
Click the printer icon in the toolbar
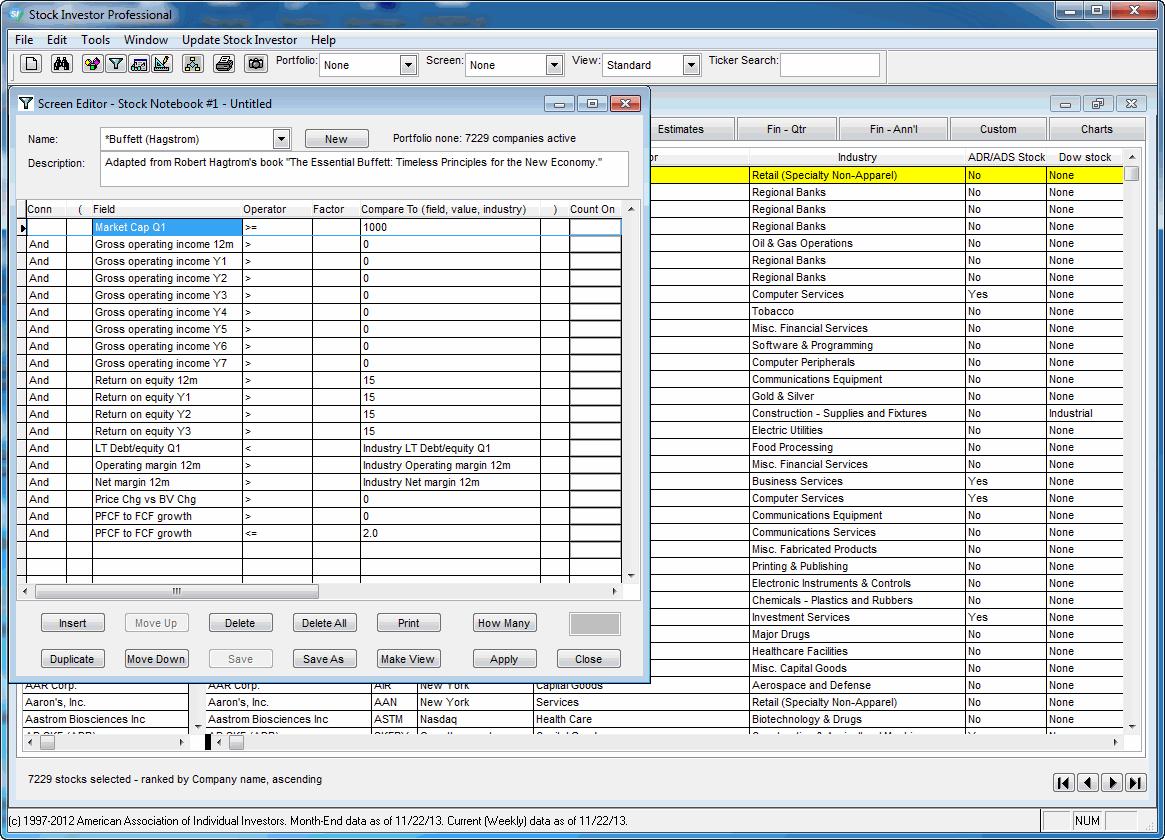coord(225,62)
